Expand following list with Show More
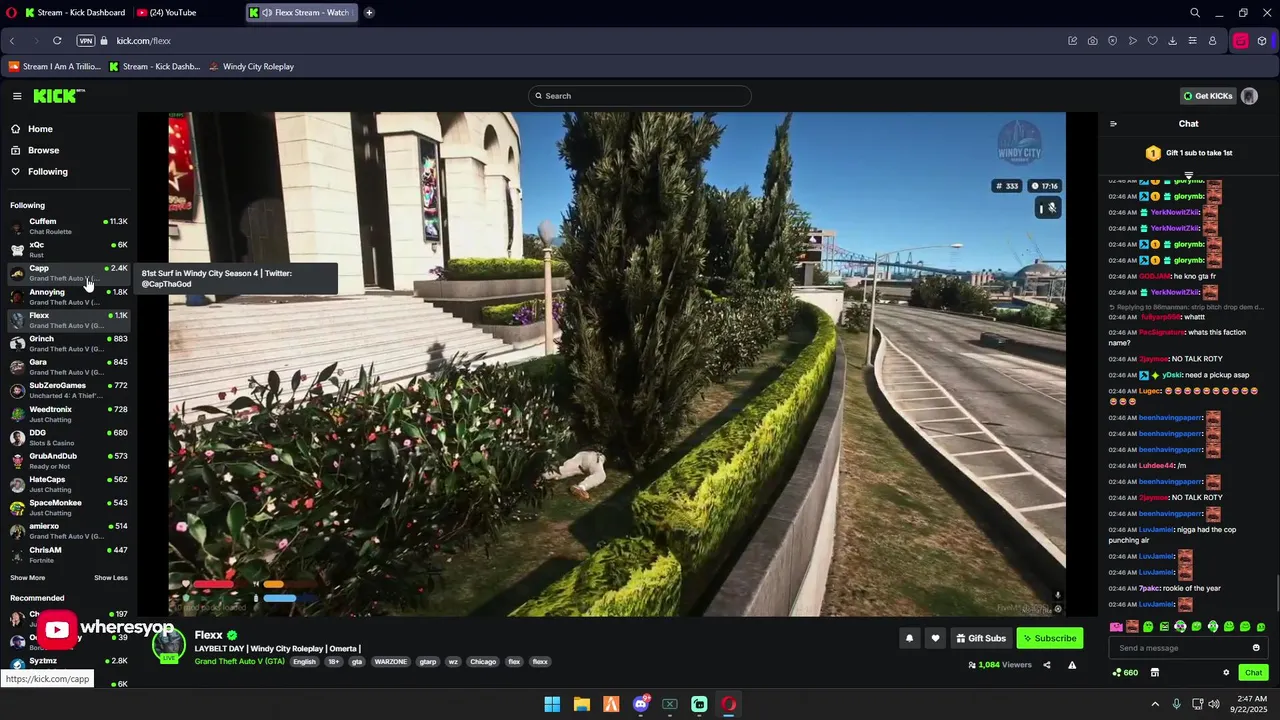The image size is (1280, 720). tap(27, 578)
